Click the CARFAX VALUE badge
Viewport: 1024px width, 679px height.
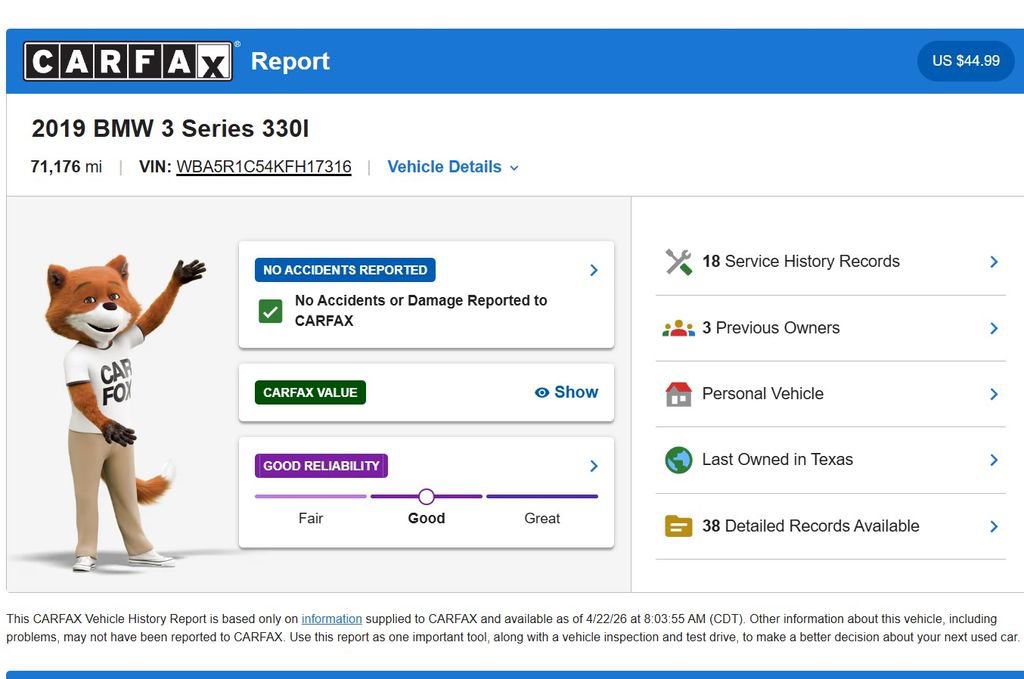[310, 392]
